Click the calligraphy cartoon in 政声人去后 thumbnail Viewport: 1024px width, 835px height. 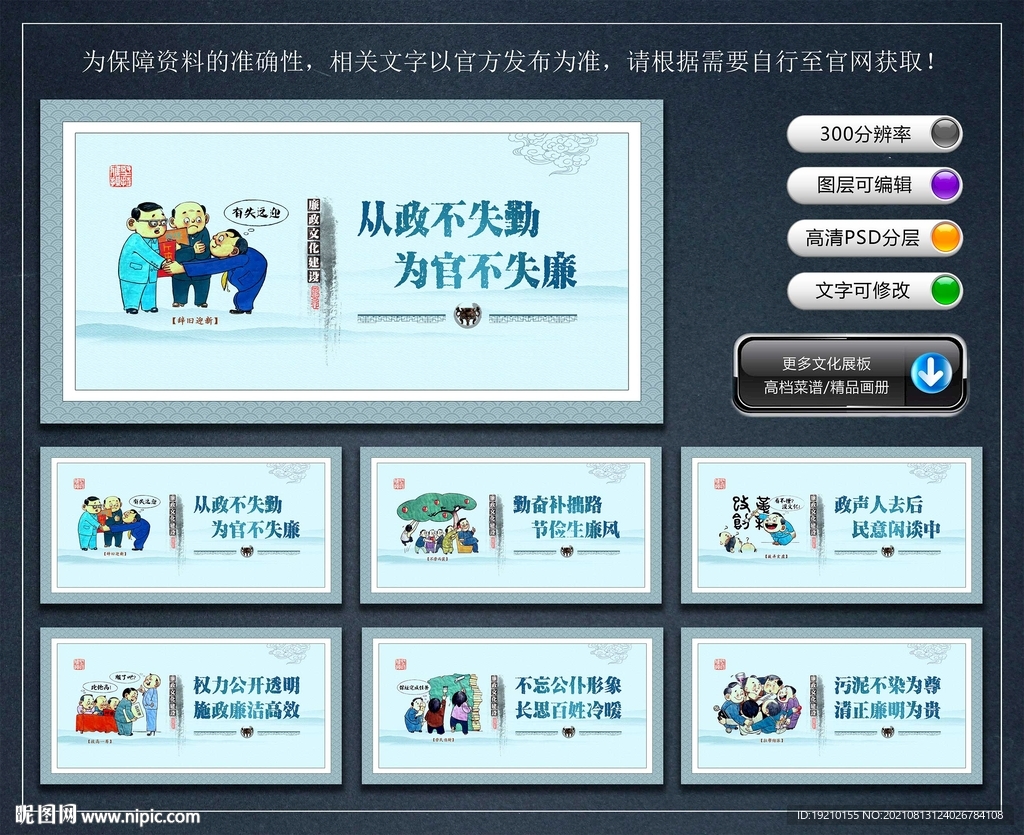pyautogui.click(x=761, y=524)
